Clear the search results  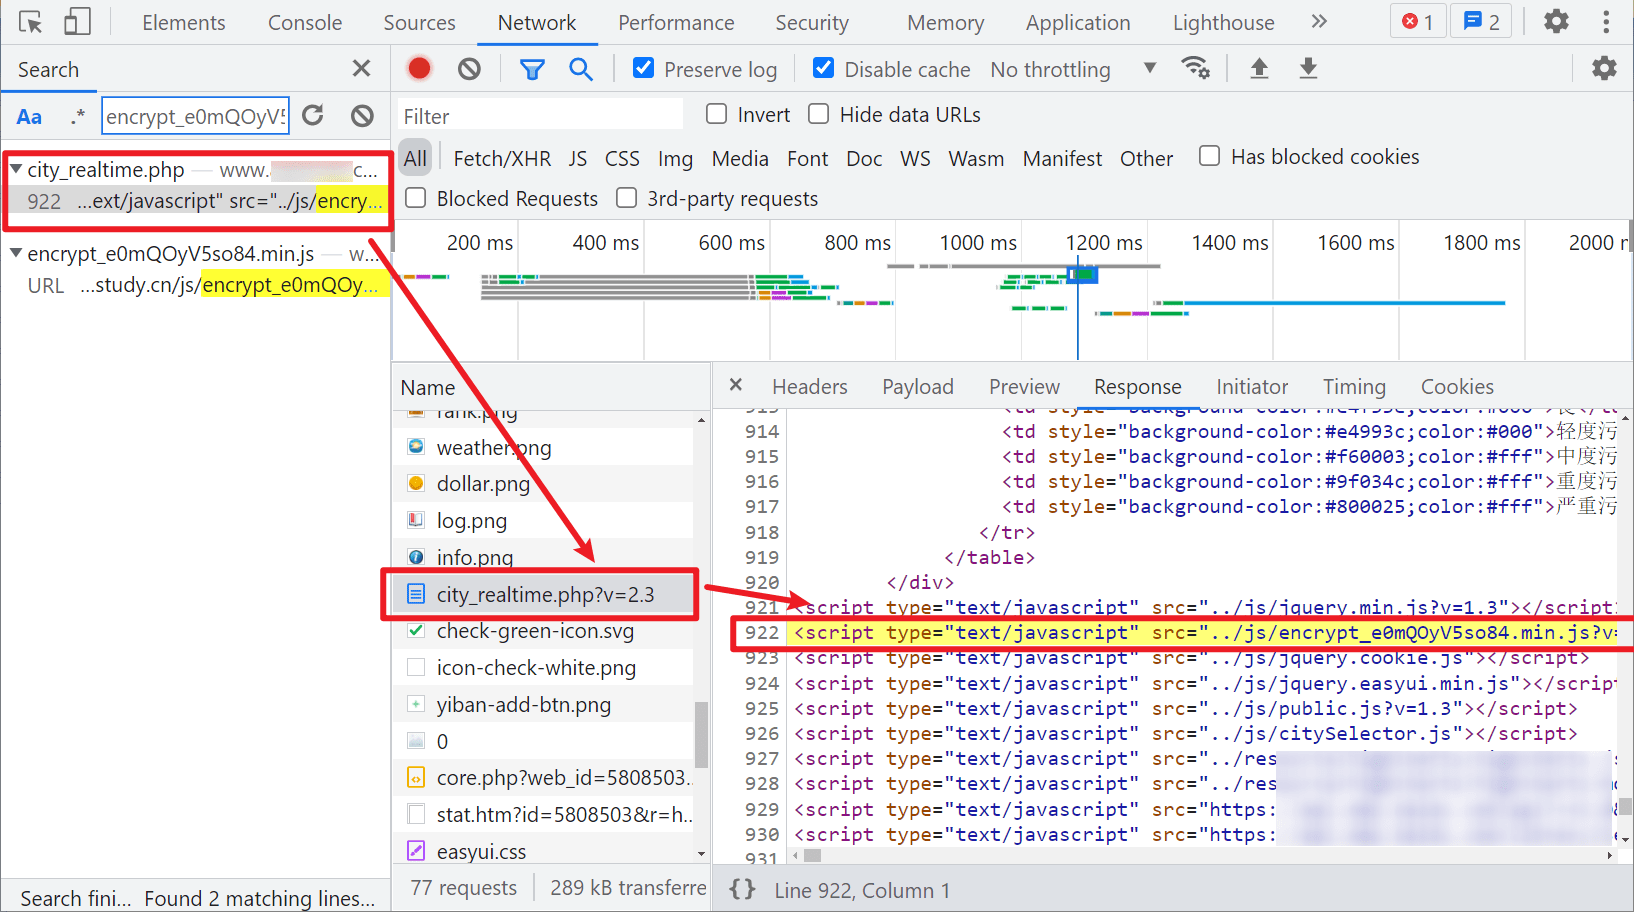coord(362,116)
